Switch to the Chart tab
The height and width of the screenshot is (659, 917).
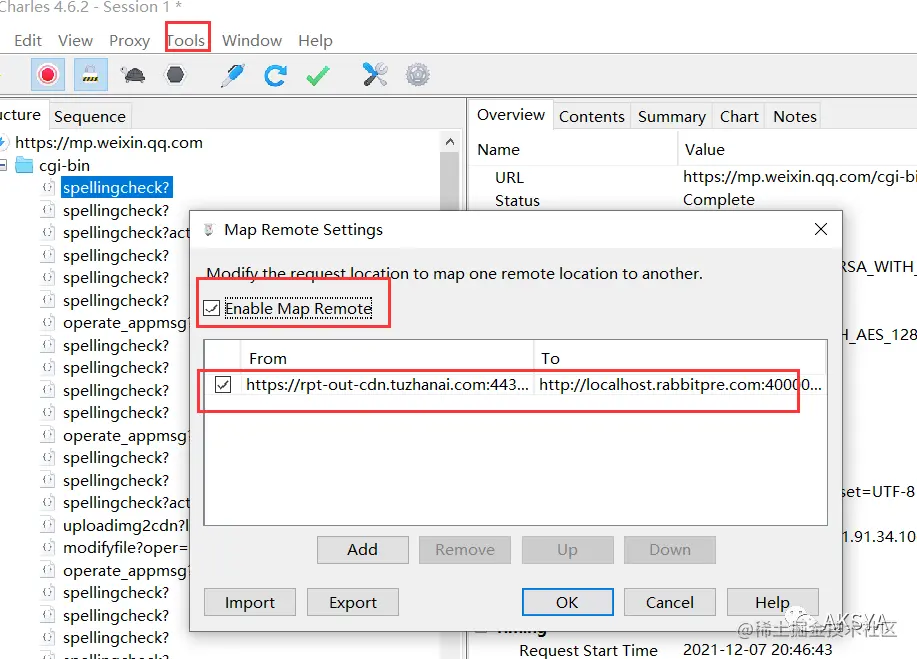739,116
